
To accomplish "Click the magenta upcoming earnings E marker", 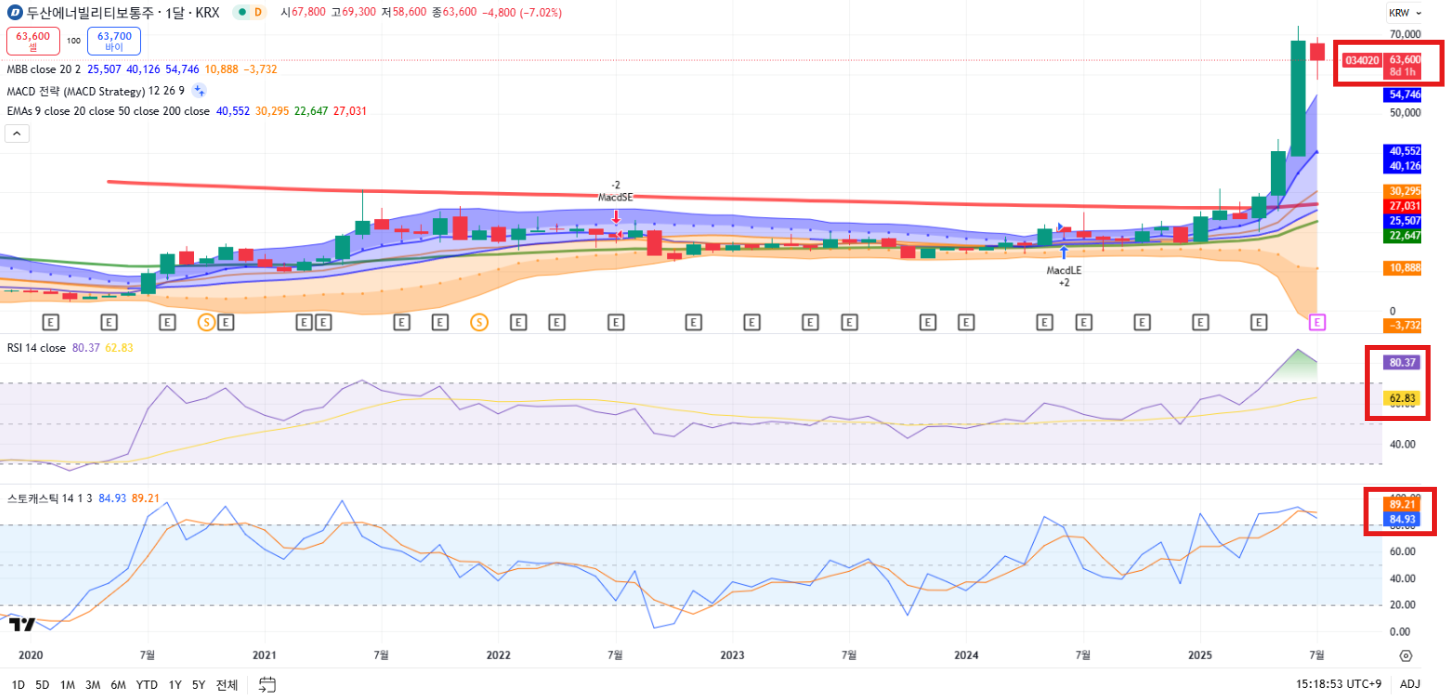I will 1318,322.
